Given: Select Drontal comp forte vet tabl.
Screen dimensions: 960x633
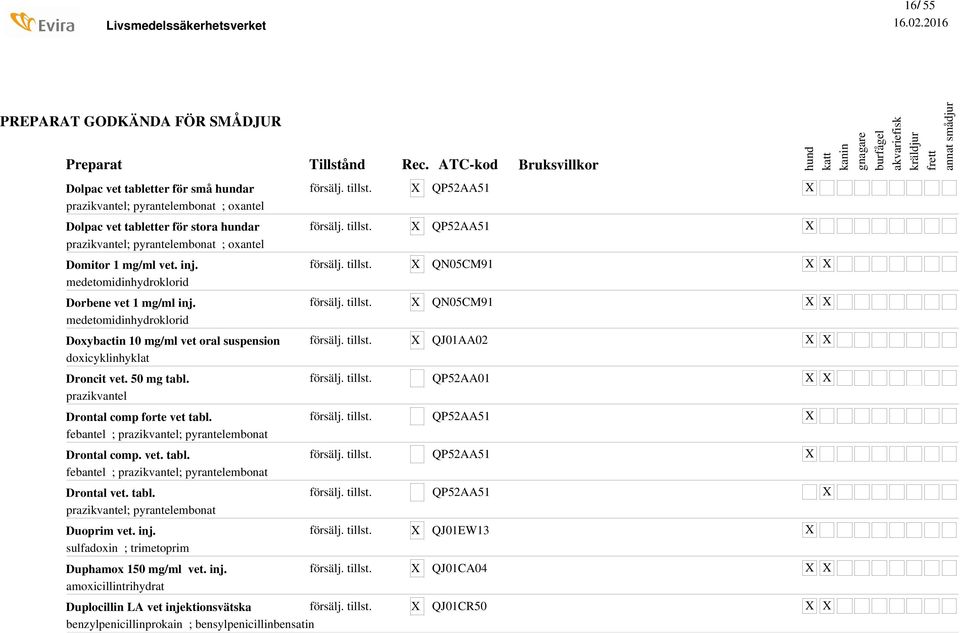Looking at the screenshot, I should [139, 417].
